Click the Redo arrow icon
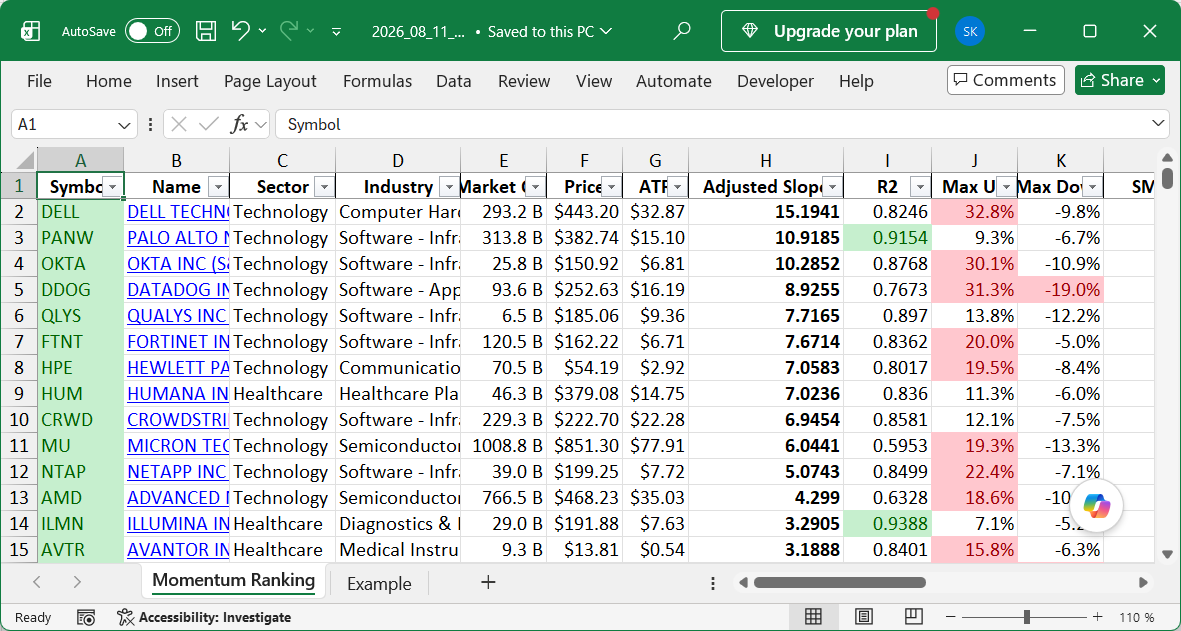 288,31
